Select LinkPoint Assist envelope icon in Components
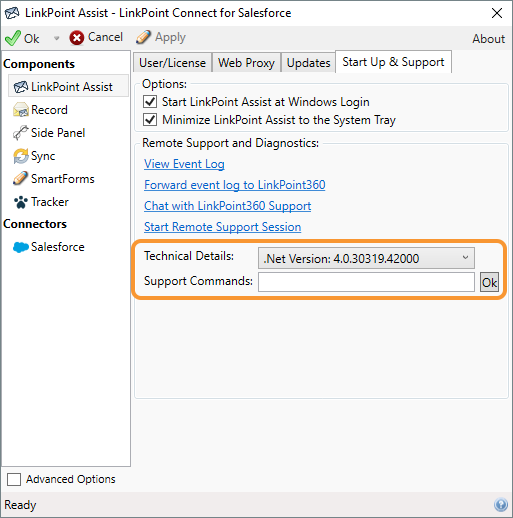Image resolution: width=513 pixels, height=518 pixels. [21, 87]
